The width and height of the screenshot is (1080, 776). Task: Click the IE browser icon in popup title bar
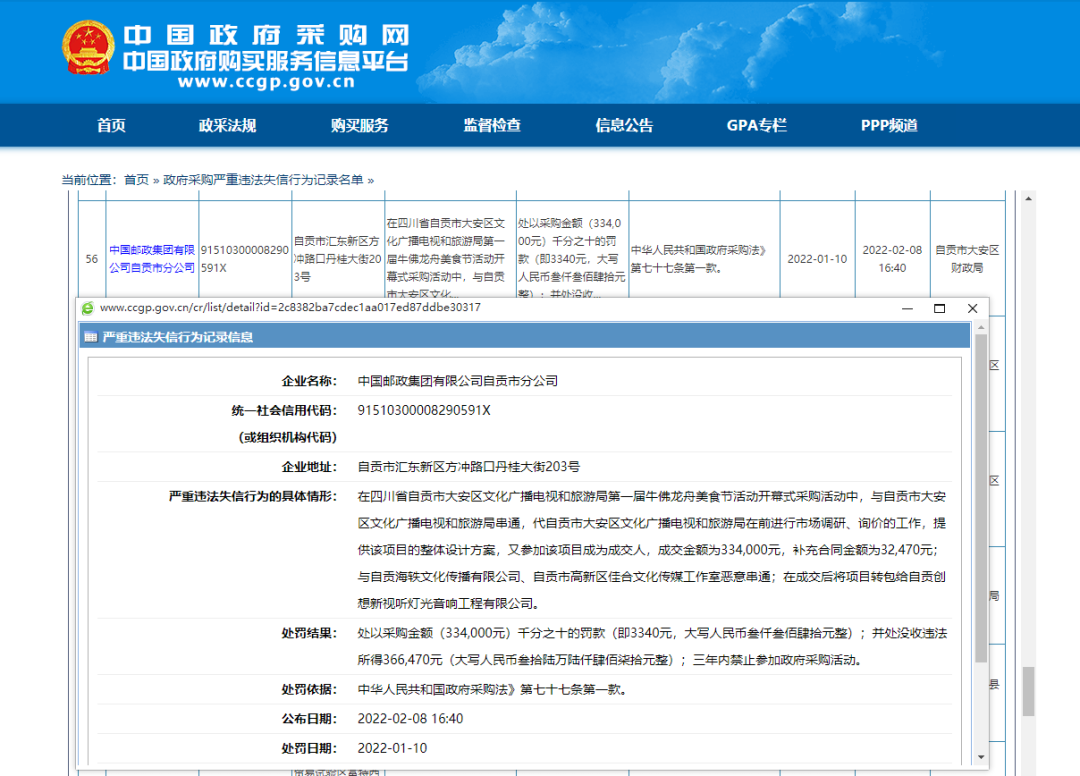click(88, 308)
